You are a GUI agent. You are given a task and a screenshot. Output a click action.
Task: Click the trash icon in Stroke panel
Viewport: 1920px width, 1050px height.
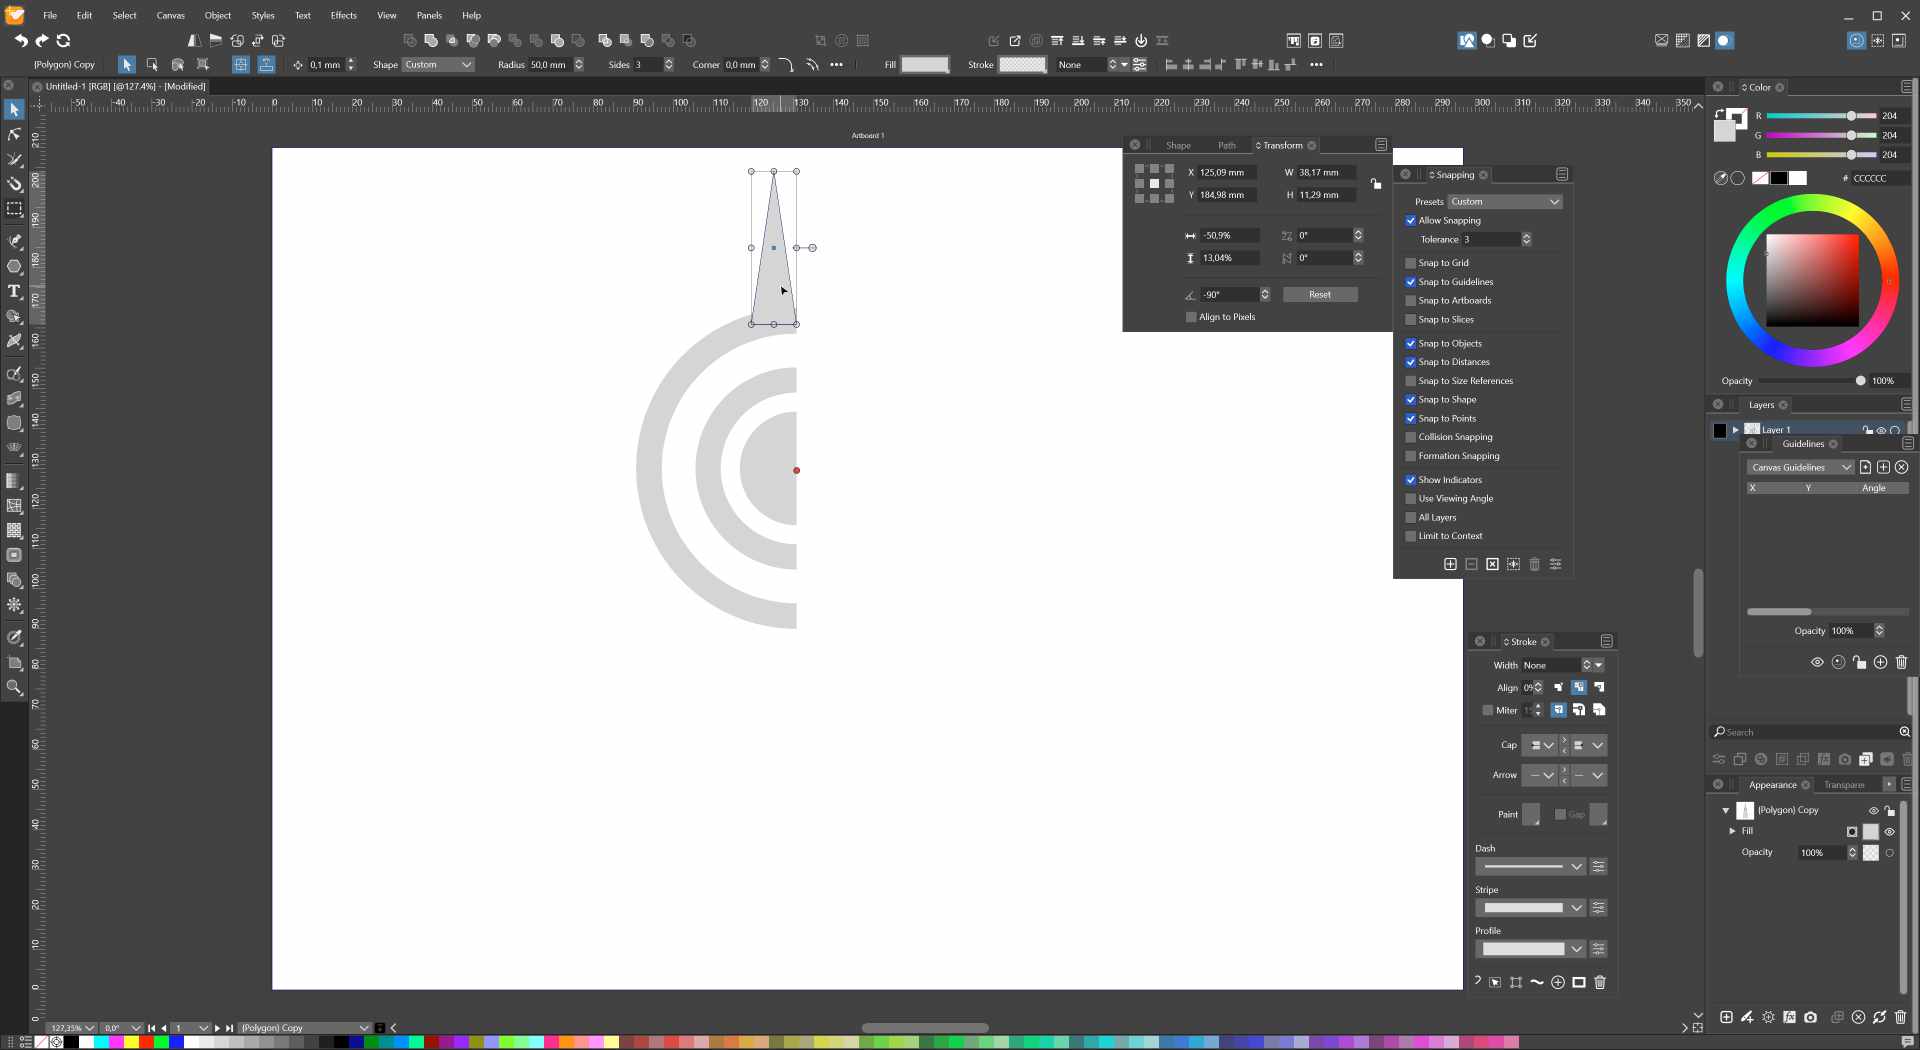[1600, 982]
